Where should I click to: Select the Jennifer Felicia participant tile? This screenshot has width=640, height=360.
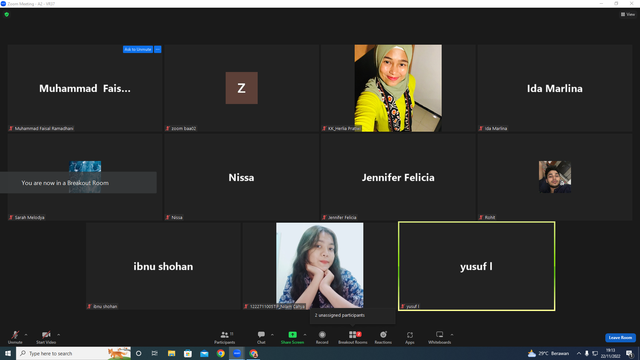tap(398, 177)
